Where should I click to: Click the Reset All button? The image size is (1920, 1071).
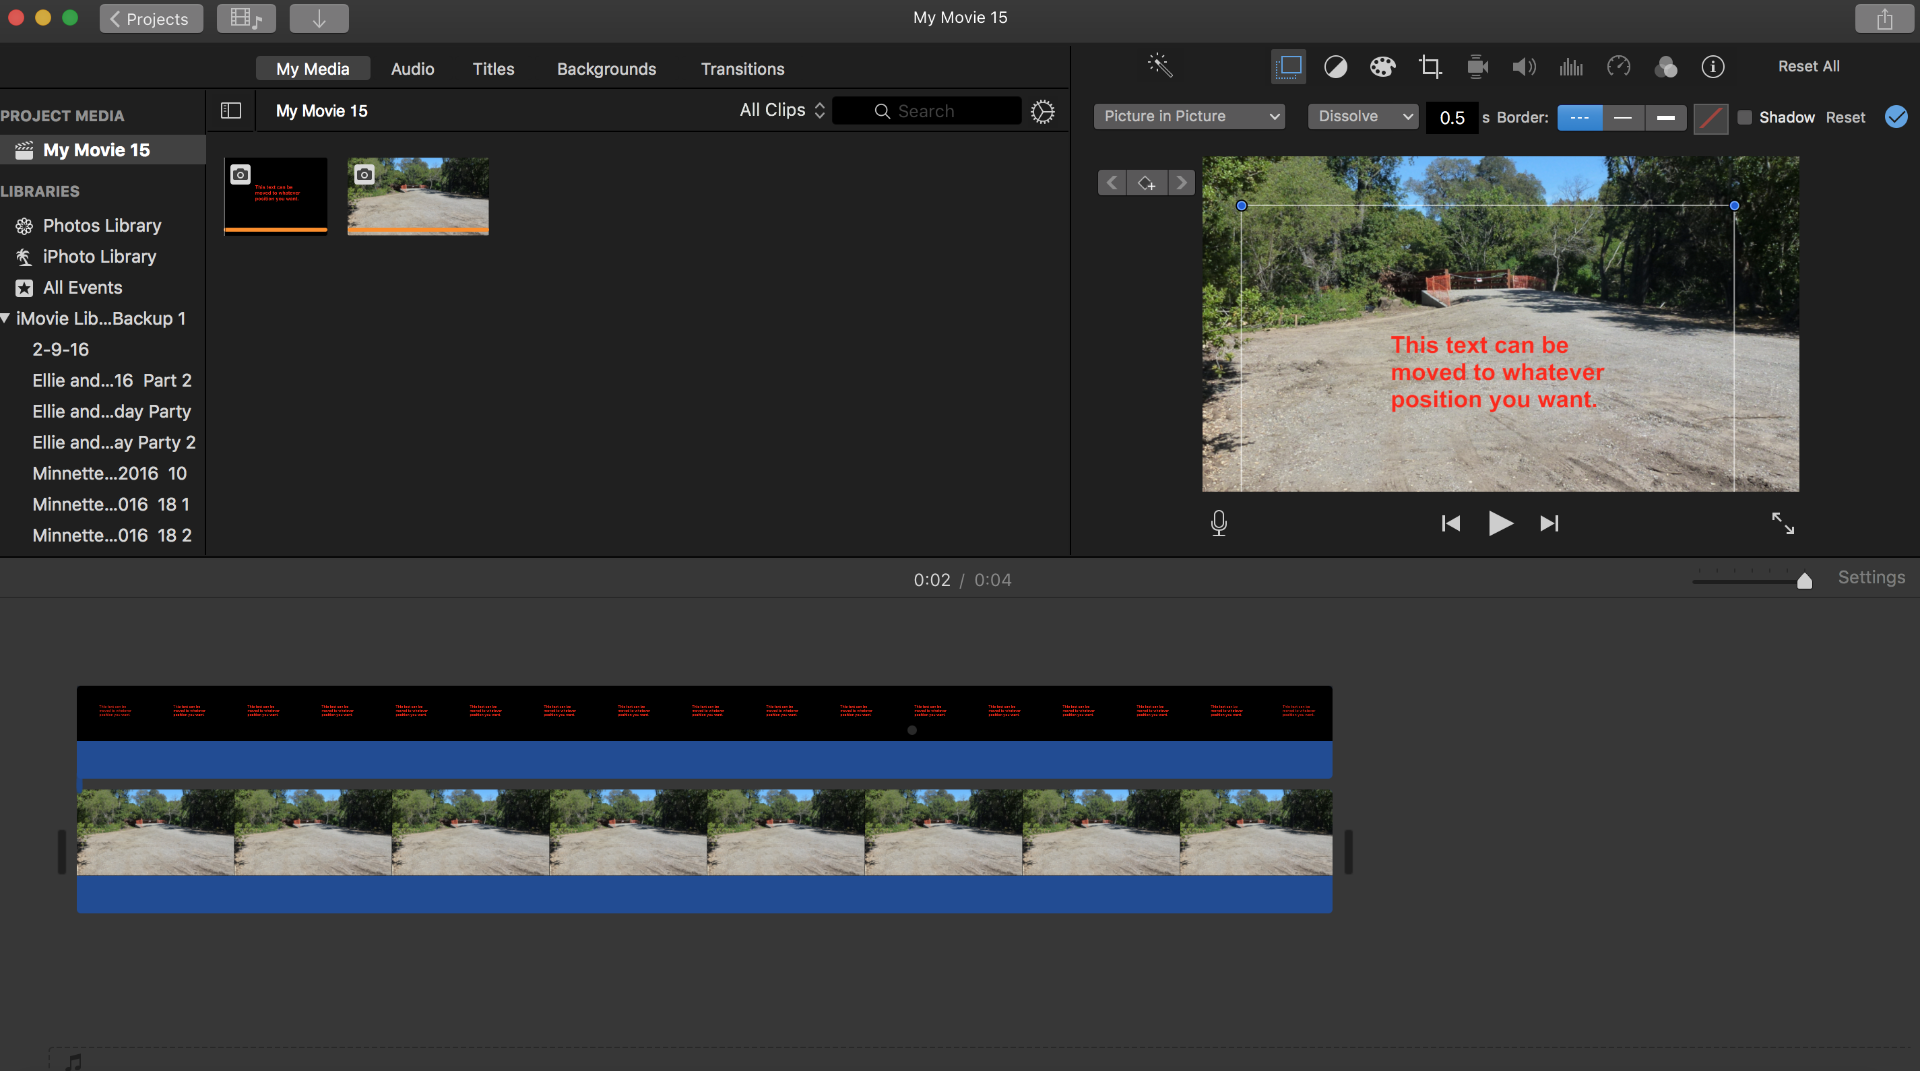coord(1808,66)
